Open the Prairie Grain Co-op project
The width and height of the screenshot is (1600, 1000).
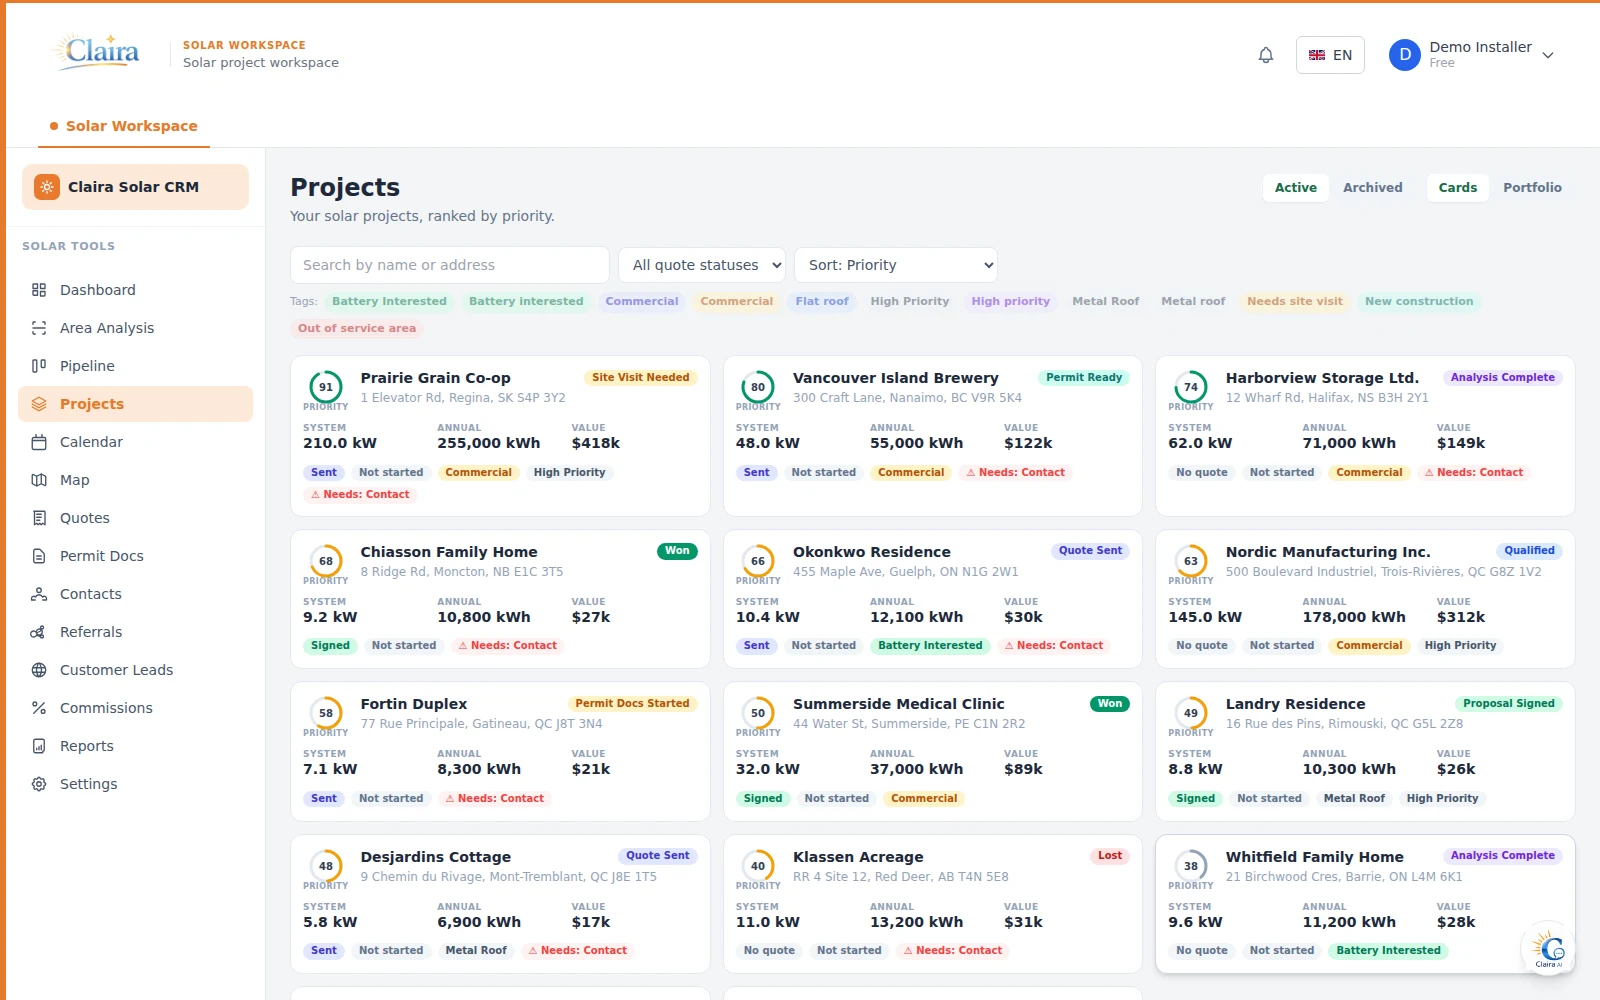point(500,436)
